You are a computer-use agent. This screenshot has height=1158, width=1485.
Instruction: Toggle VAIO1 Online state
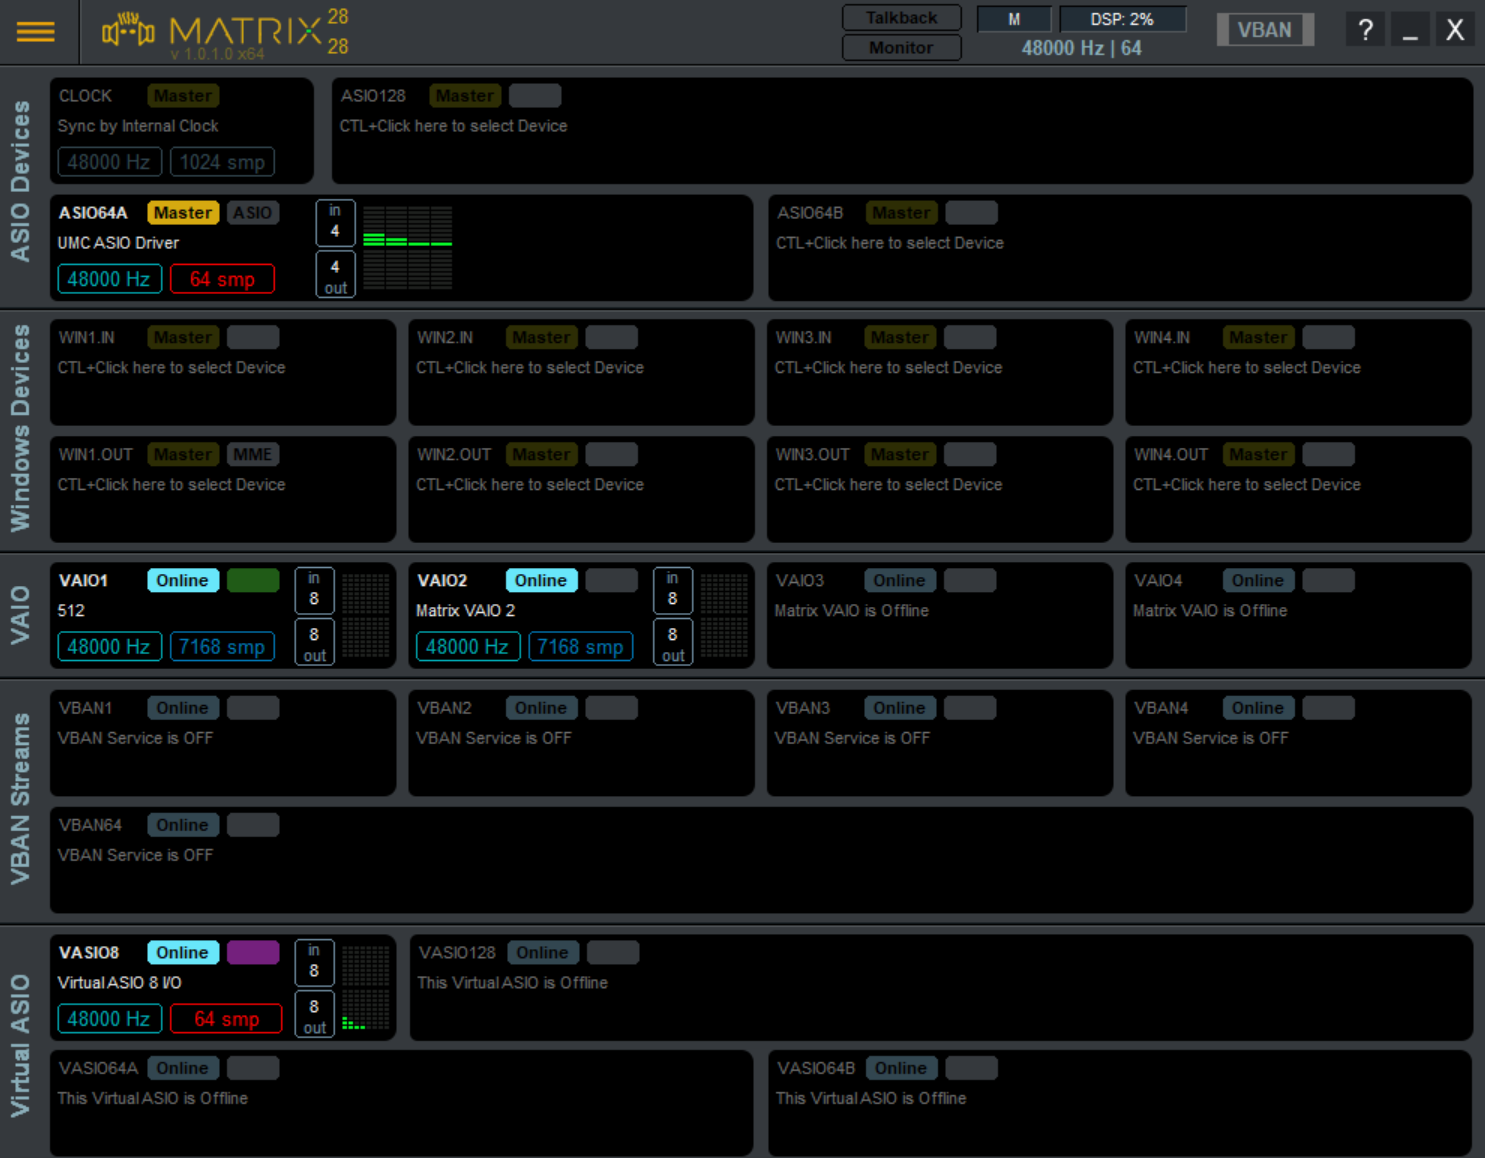click(183, 581)
